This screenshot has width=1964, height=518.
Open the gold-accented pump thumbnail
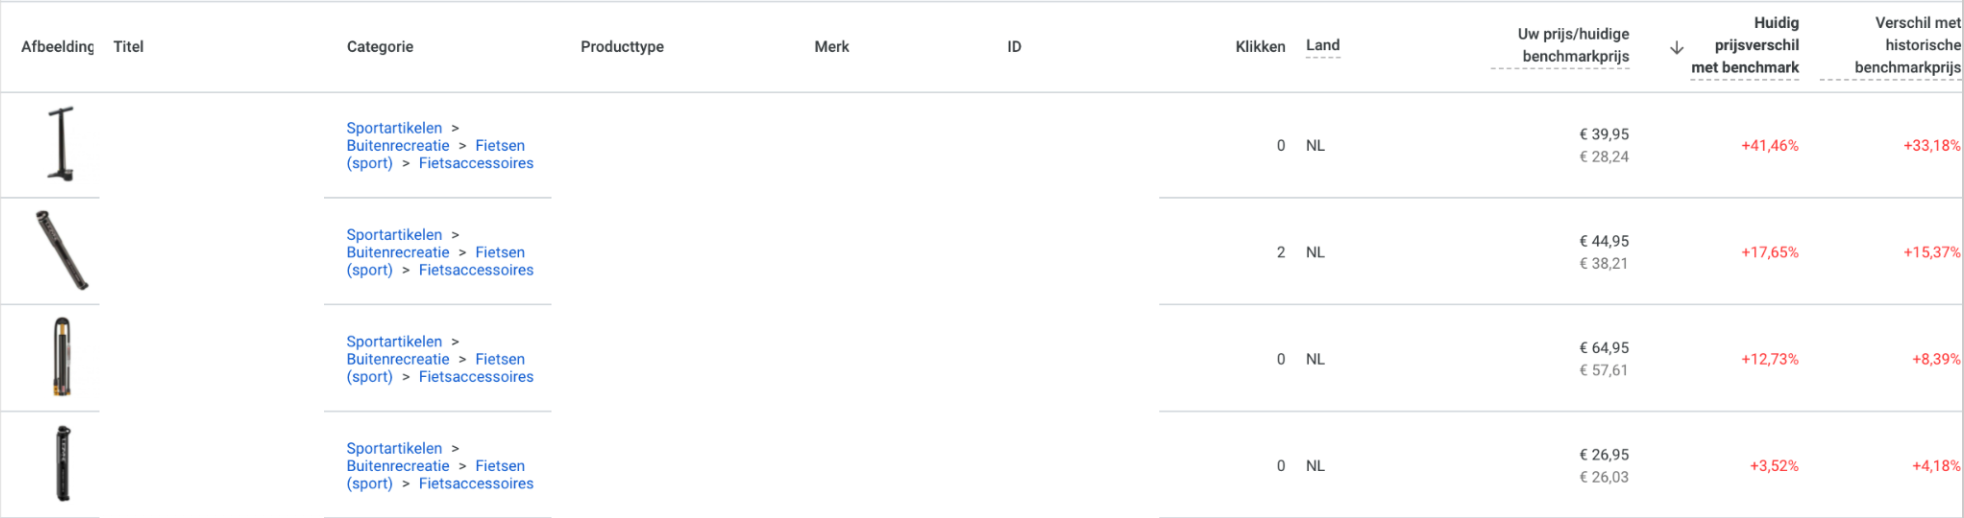coord(62,357)
